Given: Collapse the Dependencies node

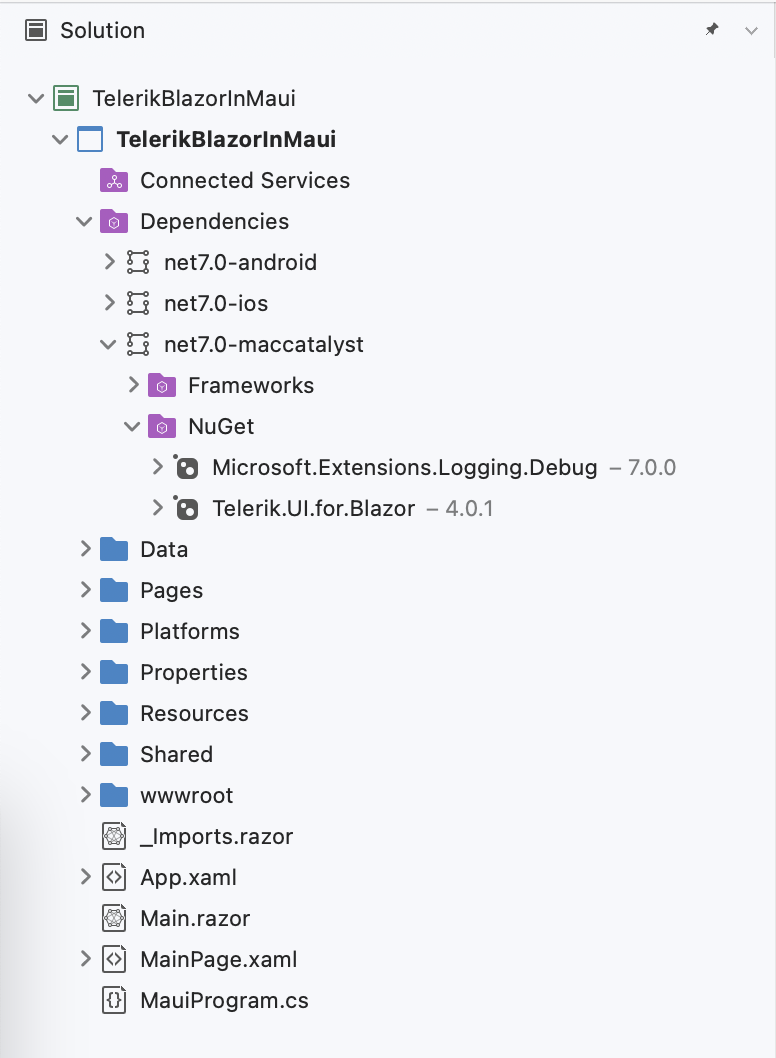Looking at the screenshot, I should [84, 221].
